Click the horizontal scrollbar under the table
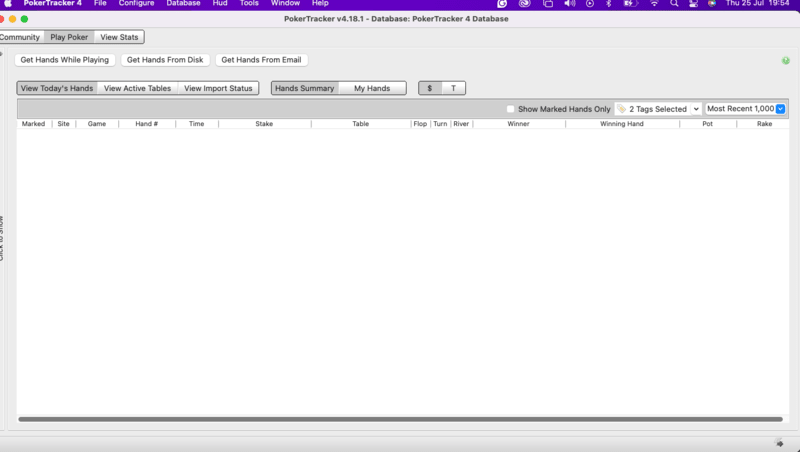The height and width of the screenshot is (452, 800). pos(400,419)
